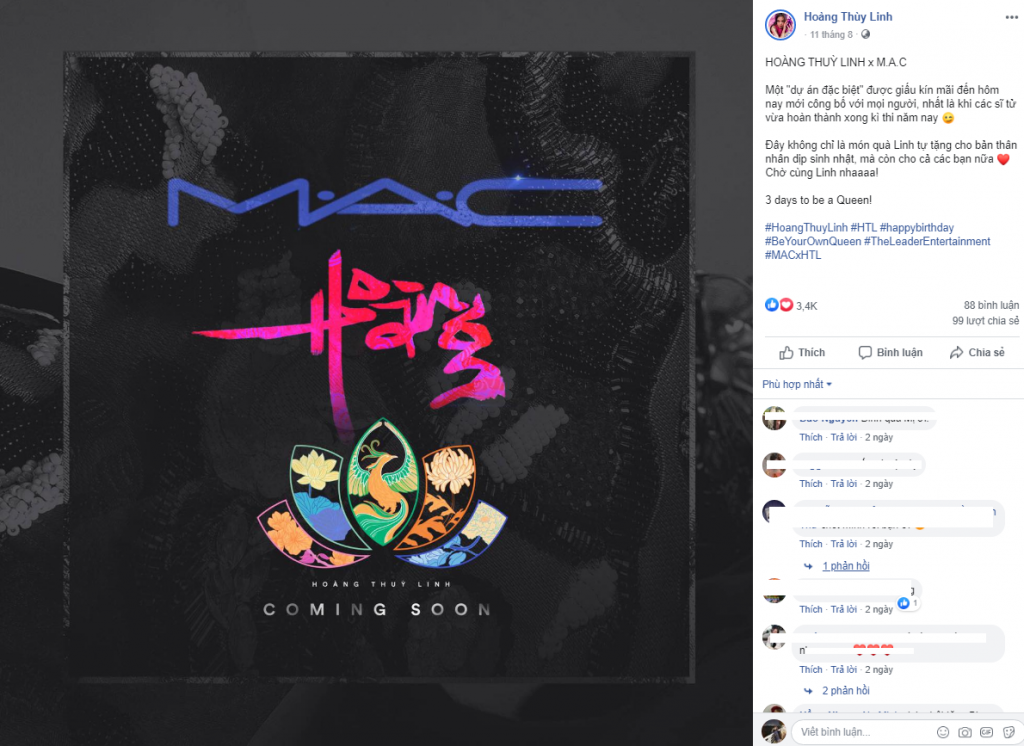Click the red heart reaction icon
1024x746 pixels.
786,304
